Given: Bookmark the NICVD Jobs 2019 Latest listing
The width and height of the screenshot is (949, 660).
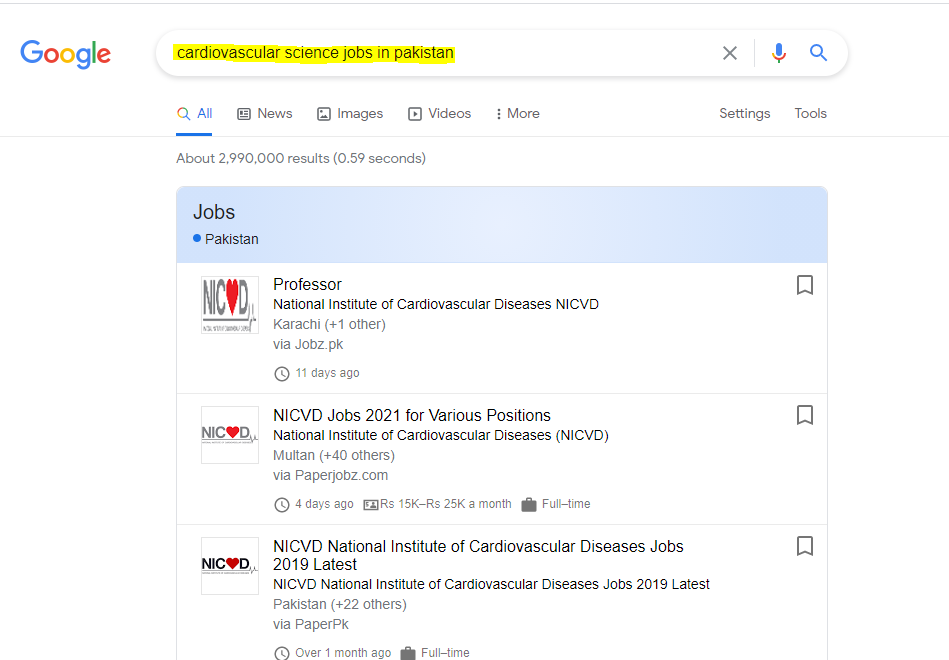Looking at the screenshot, I should [x=804, y=546].
